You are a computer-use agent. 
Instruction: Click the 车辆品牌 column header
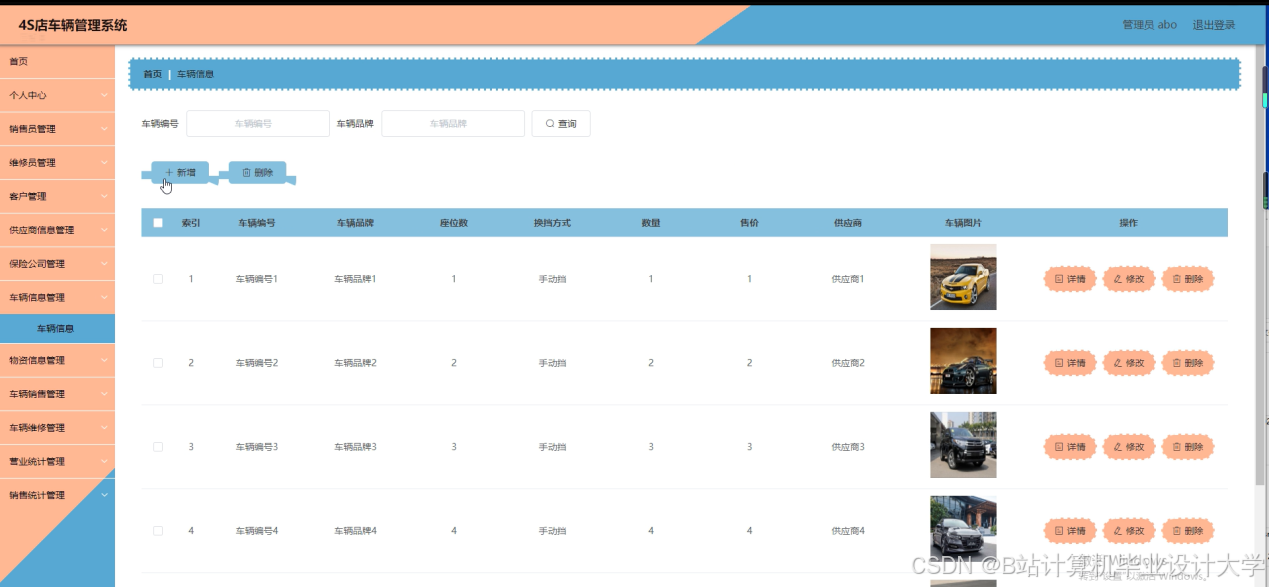(355, 223)
